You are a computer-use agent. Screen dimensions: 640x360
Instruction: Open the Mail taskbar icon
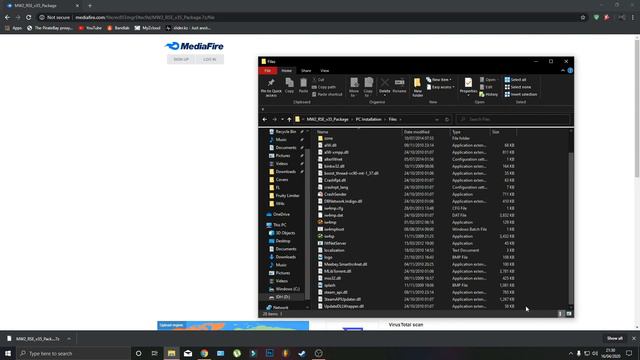[x=188, y=353]
